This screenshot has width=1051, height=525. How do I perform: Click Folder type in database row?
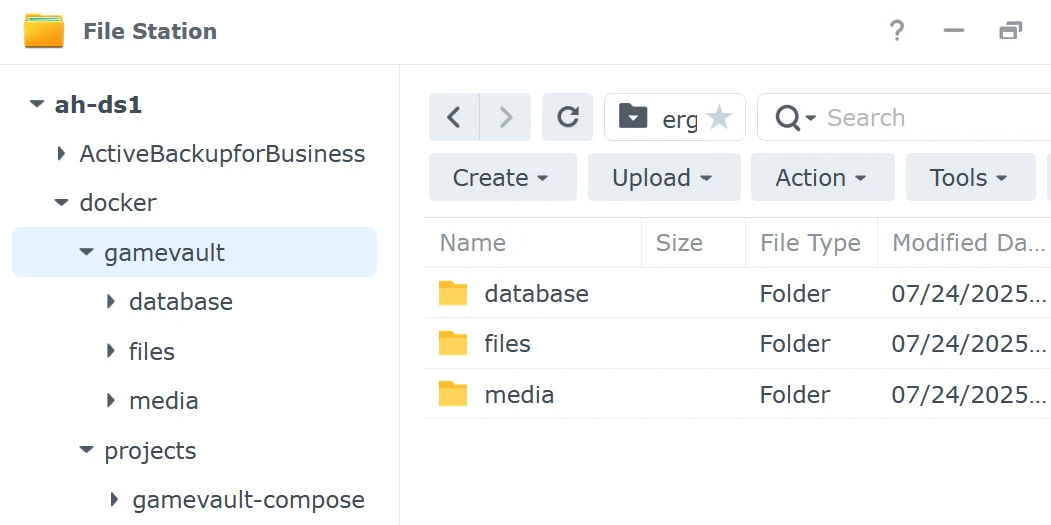[795, 294]
